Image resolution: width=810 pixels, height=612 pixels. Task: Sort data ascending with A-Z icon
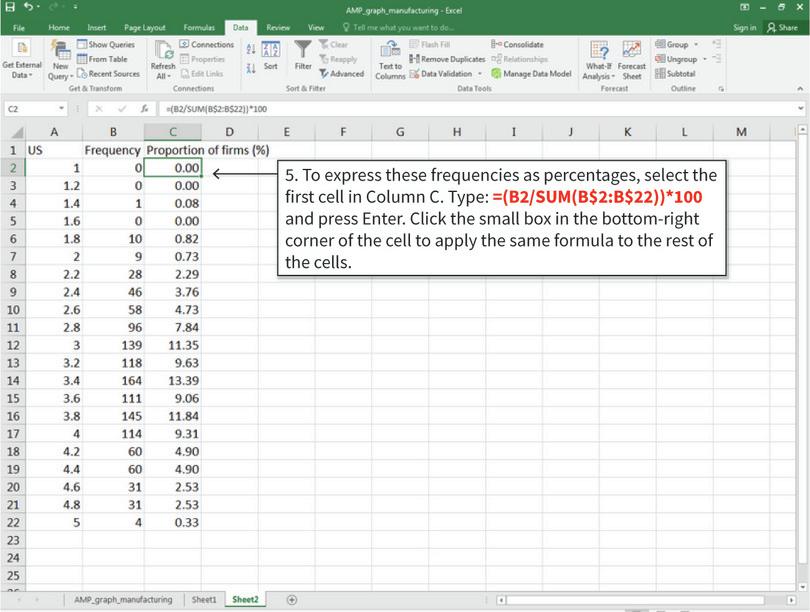253,46
